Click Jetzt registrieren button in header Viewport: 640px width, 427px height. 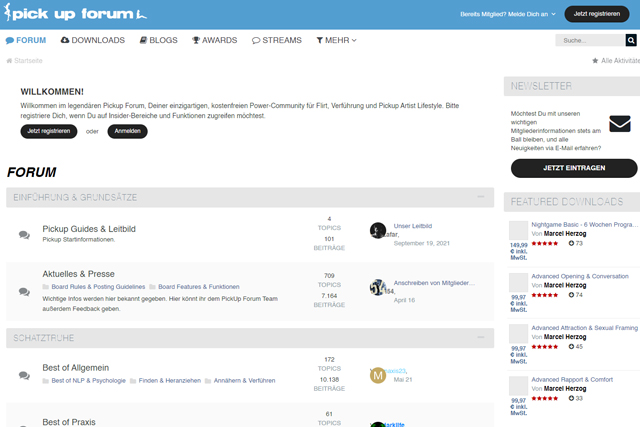click(597, 14)
